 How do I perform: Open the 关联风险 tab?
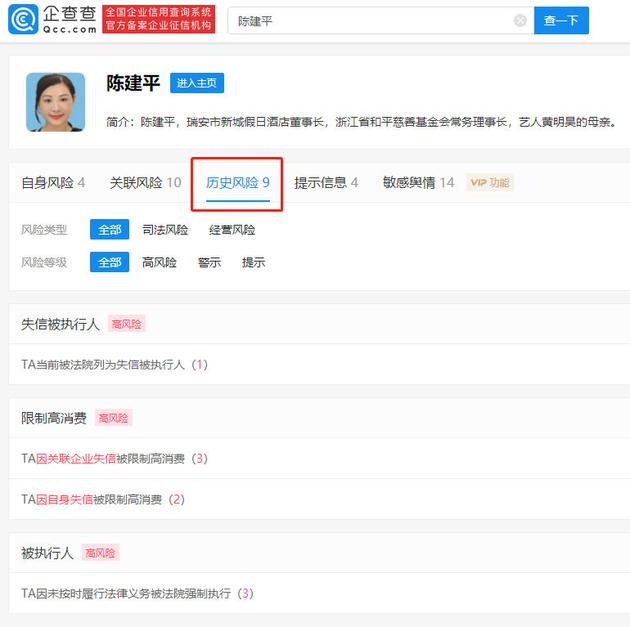(145, 183)
